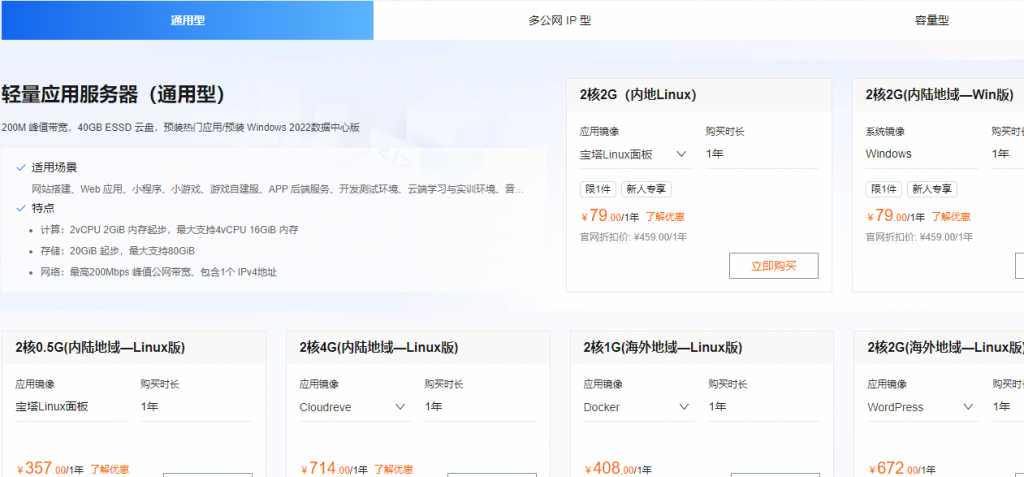The height and width of the screenshot is (477, 1024).
Task: Switch to the 通用型 tab
Action: [x=187, y=20]
